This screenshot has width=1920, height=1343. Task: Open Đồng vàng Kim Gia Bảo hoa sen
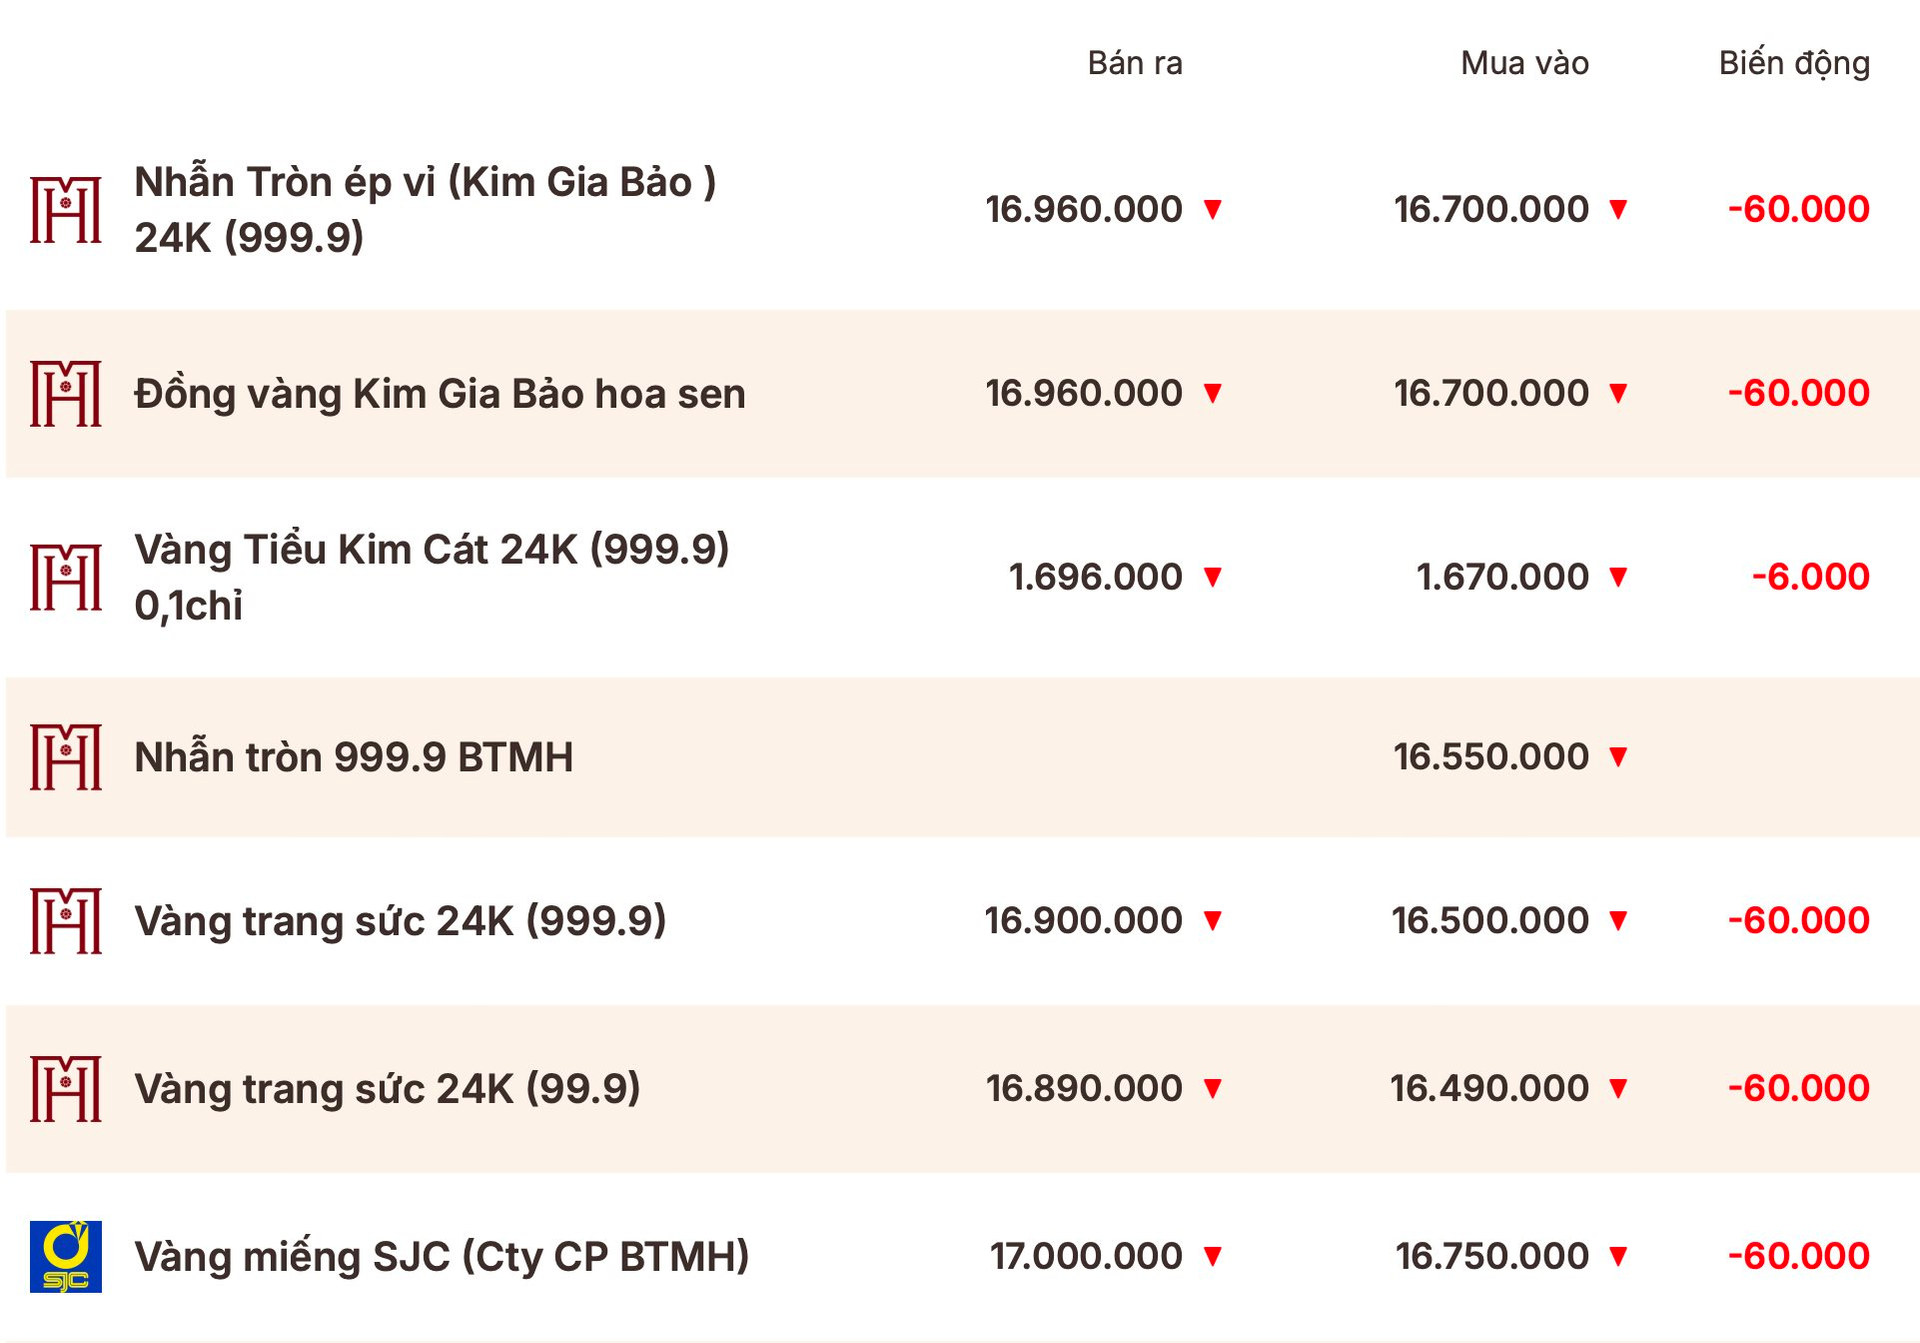point(440,394)
